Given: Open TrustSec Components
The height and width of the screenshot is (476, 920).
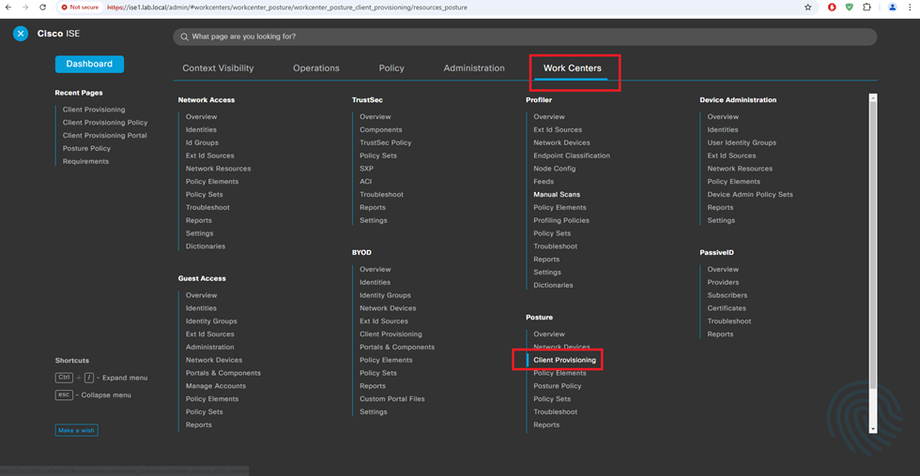Looking at the screenshot, I should 381,130.
